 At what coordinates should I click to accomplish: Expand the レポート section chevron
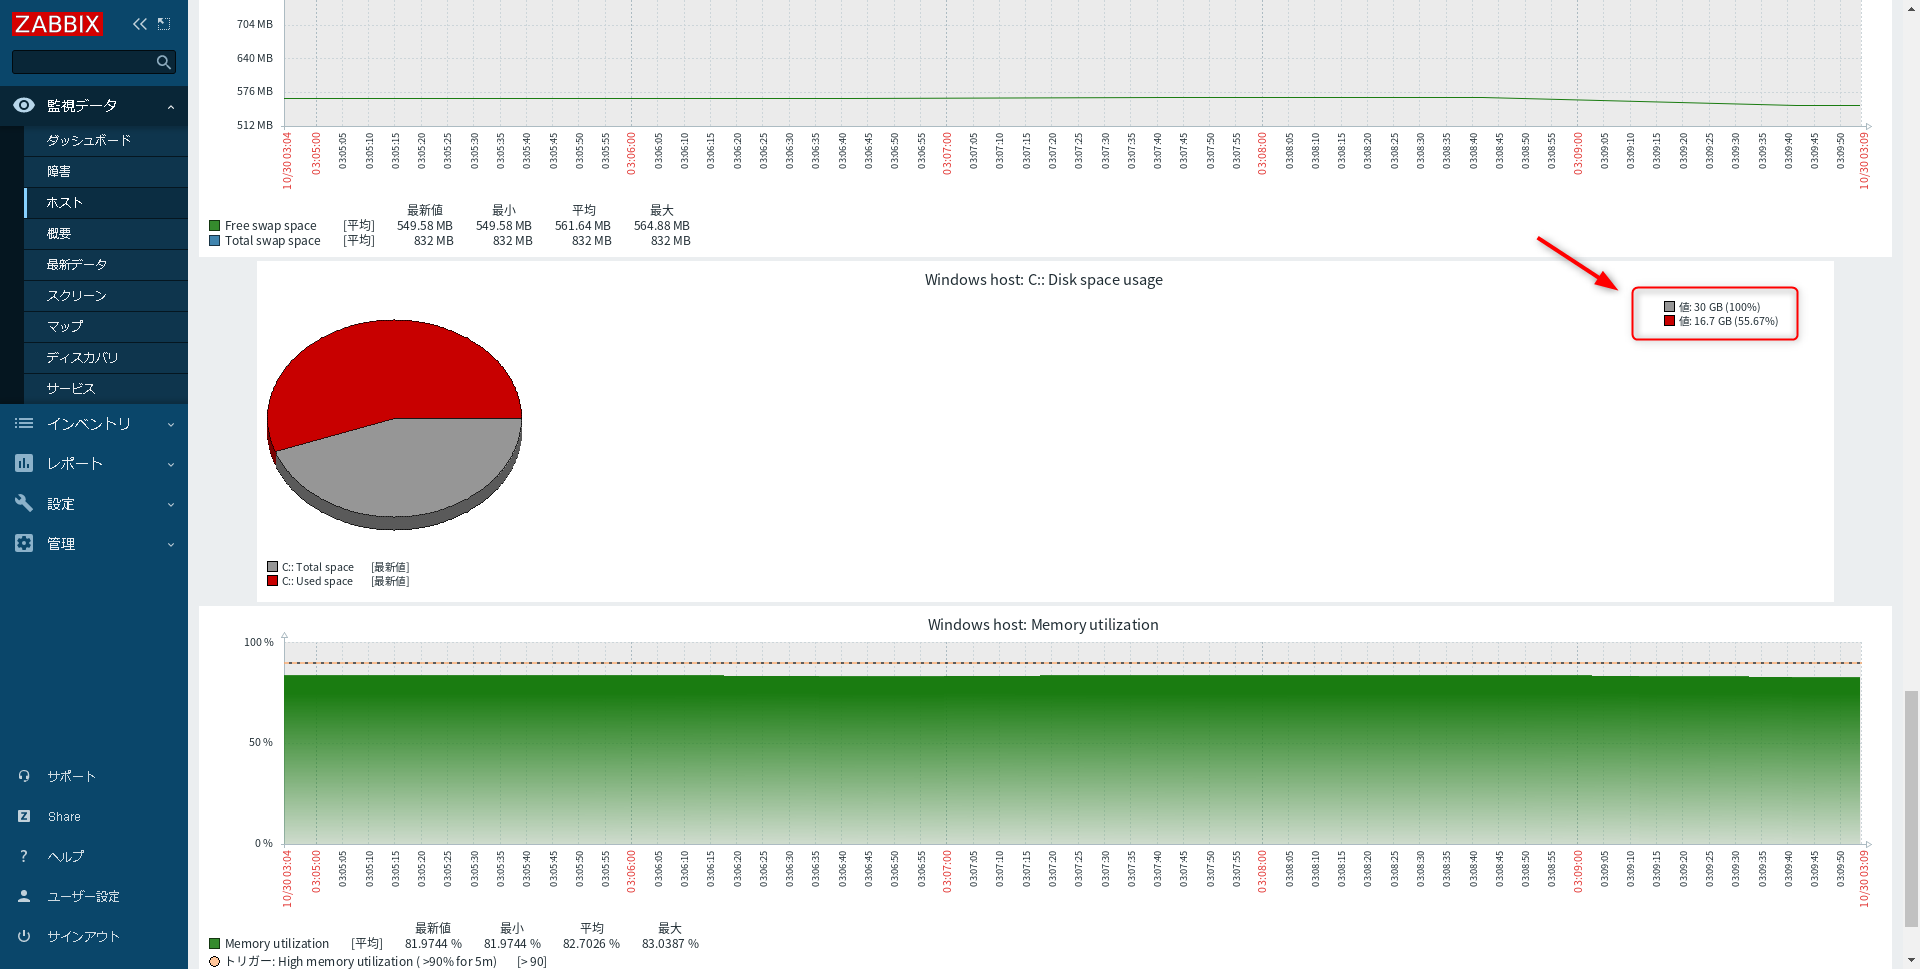click(171, 465)
